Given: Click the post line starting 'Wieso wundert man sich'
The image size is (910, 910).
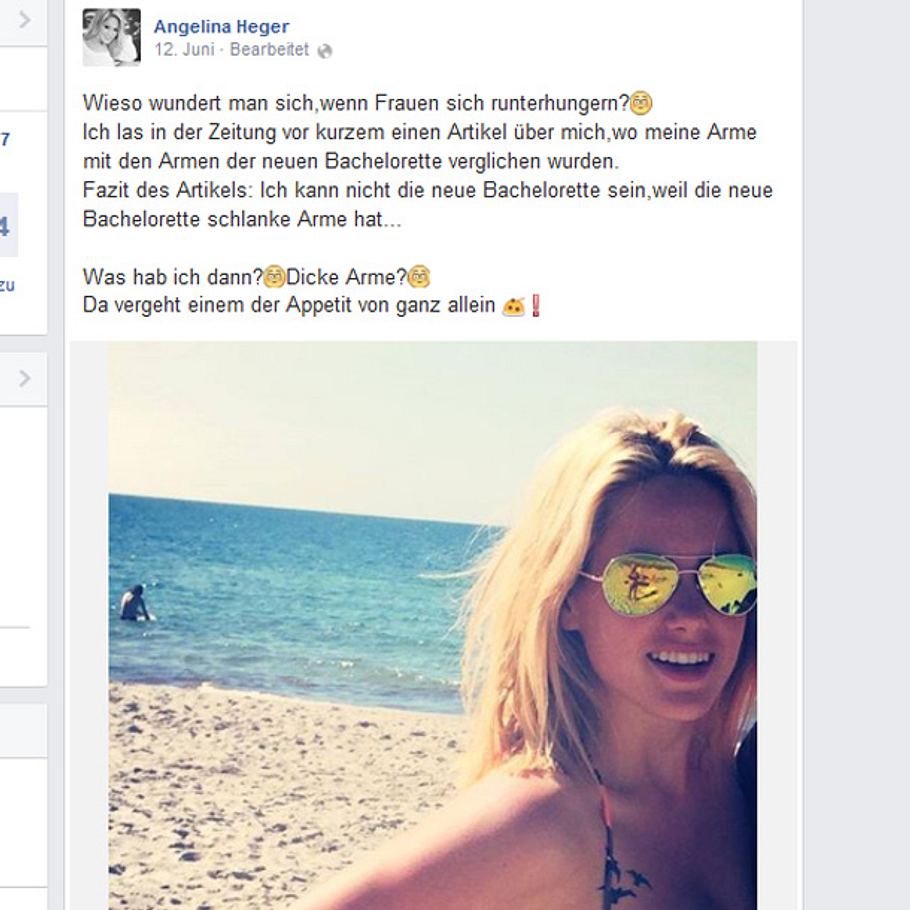Looking at the screenshot, I should (368, 103).
